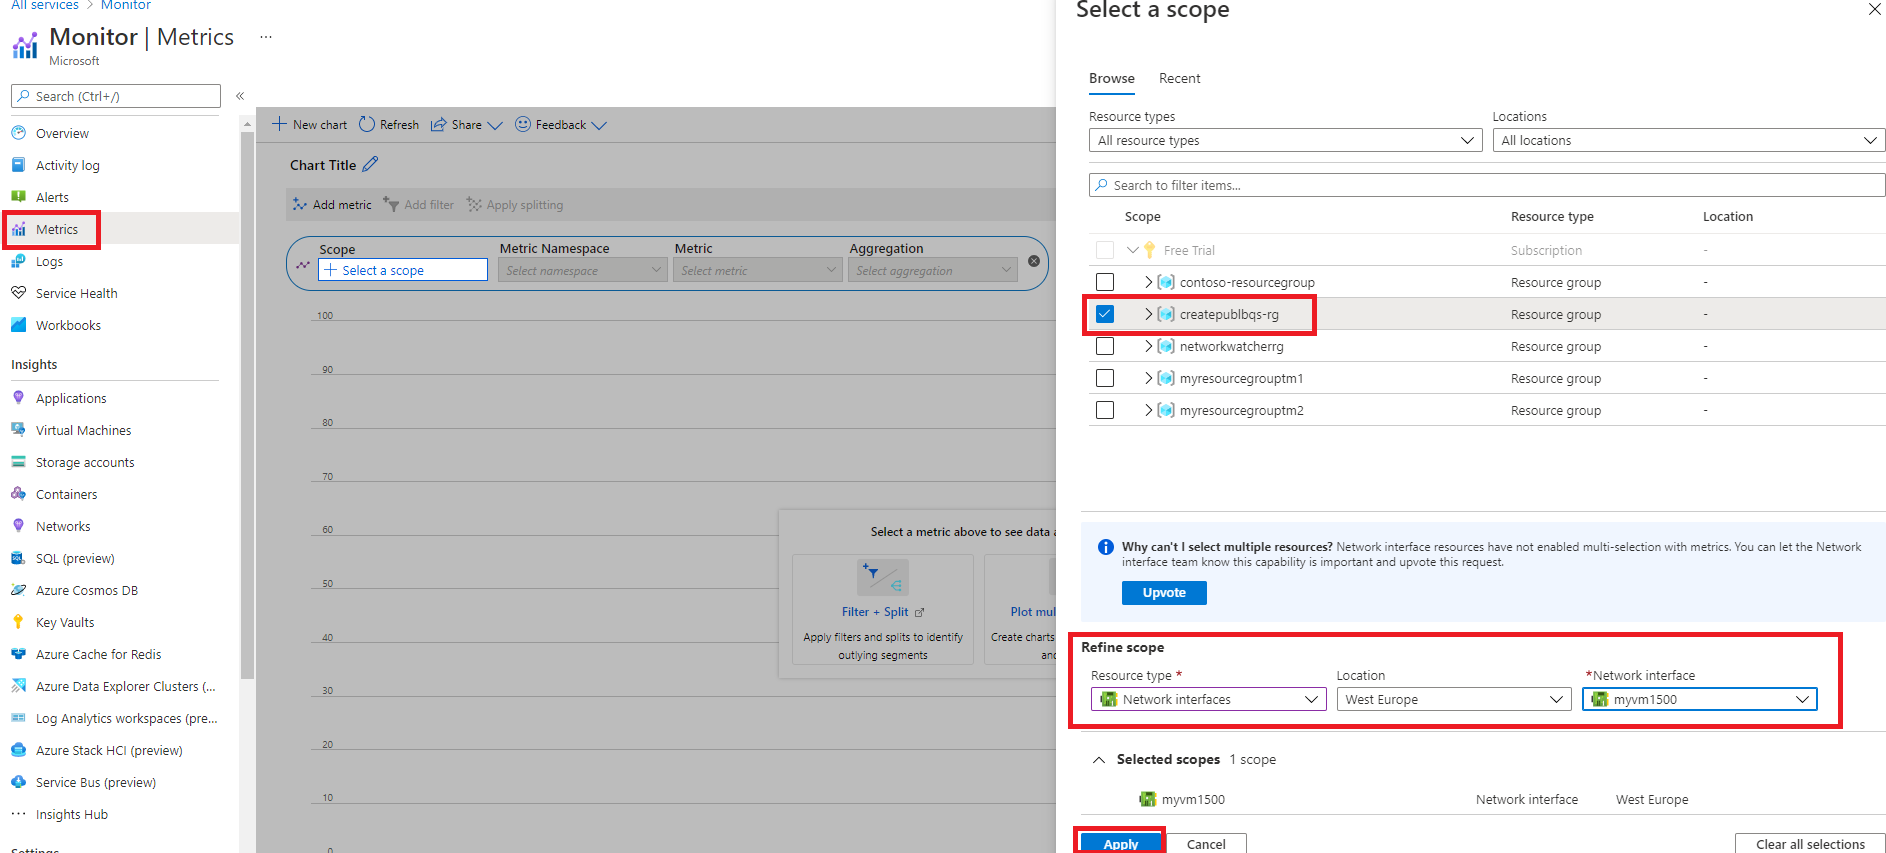Collapse the Selected scopes section
The image size is (1886, 853).
(1099, 760)
